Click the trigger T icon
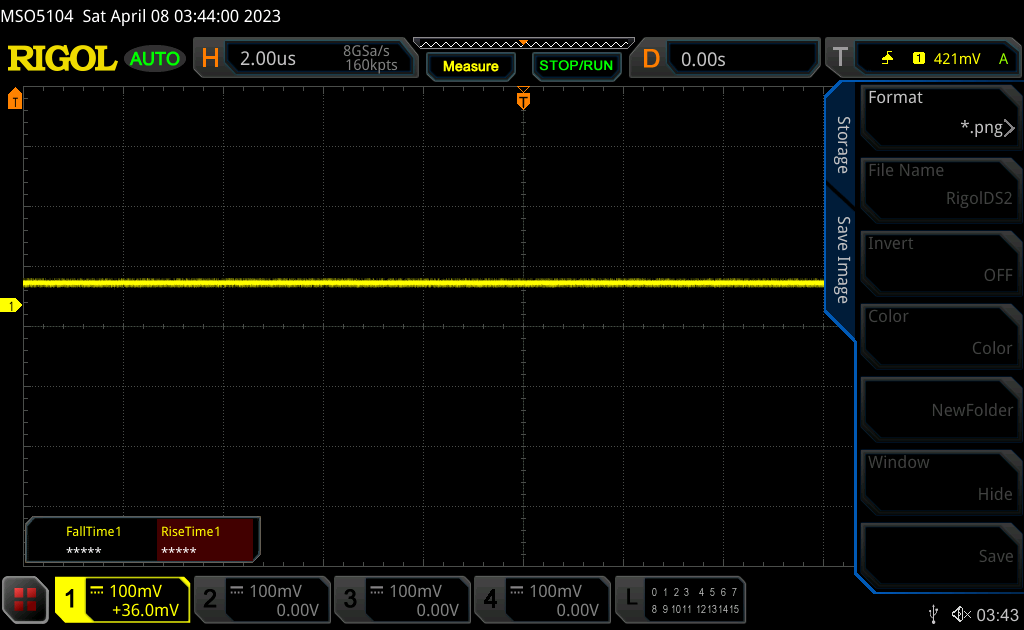Image resolution: width=1024 pixels, height=630 pixels. [x=840, y=59]
